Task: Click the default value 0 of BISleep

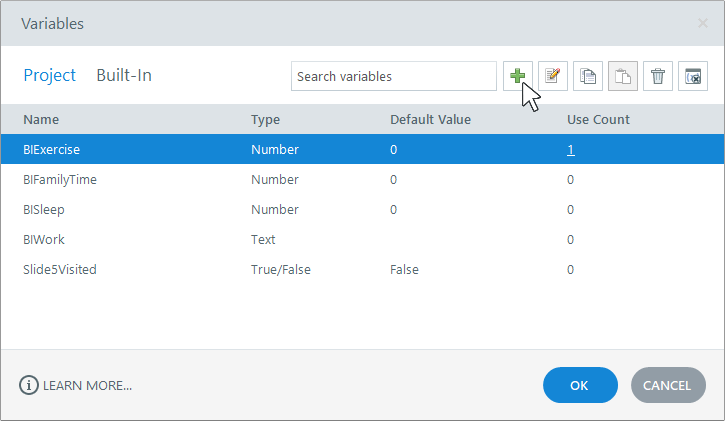Action: [x=393, y=209]
